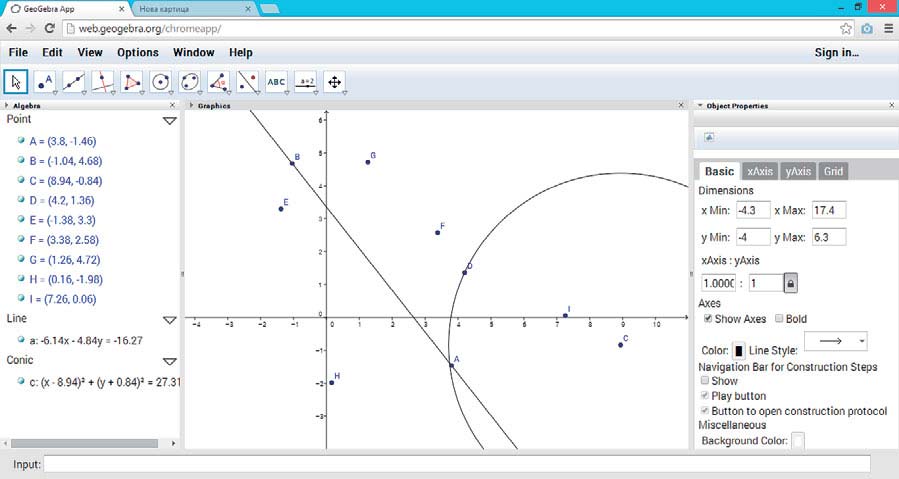Open the Options menu

[x=138, y=52]
